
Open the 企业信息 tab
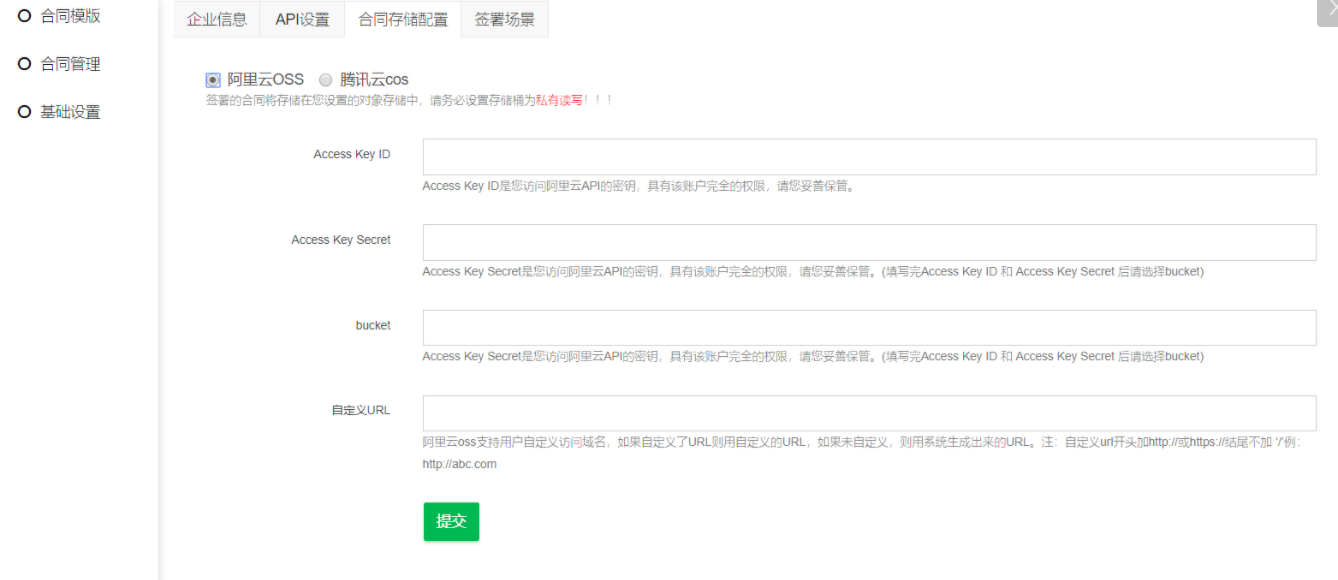(217, 19)
